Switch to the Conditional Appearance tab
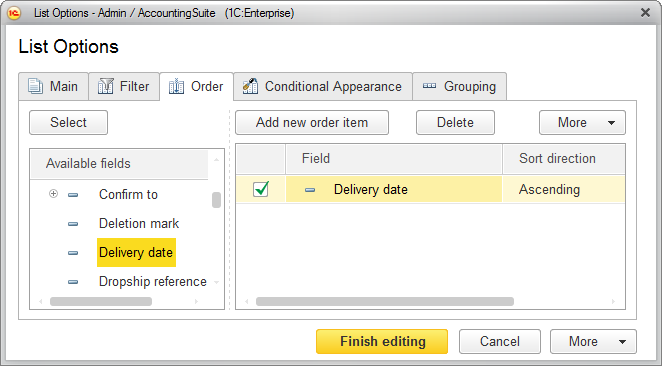The width and height of the screenshot is (662, 366). pos(323,87)
